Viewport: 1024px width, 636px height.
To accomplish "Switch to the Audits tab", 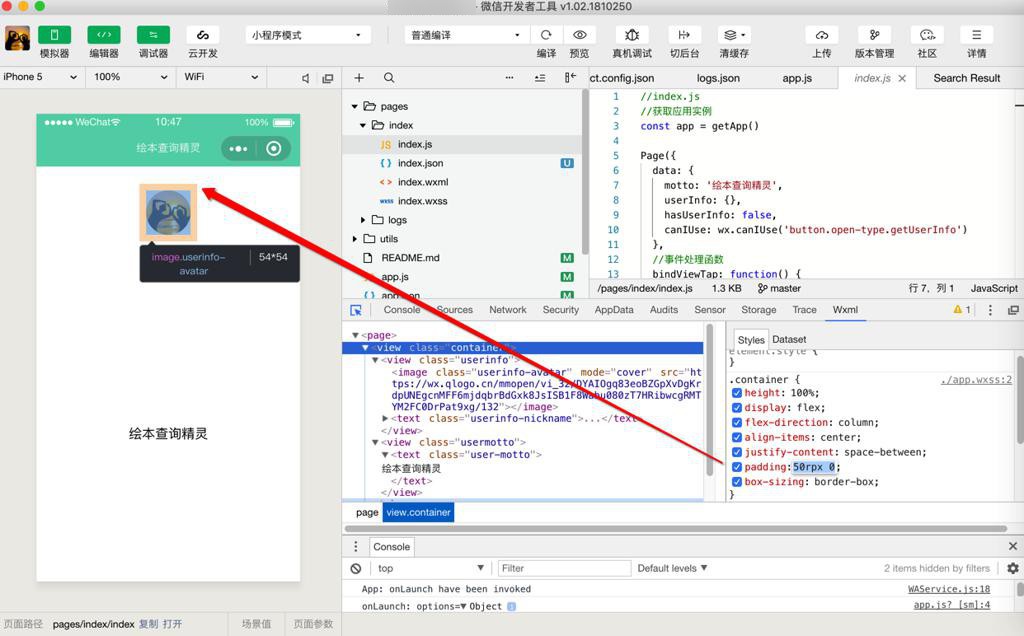I will click(x=664, y=310).
